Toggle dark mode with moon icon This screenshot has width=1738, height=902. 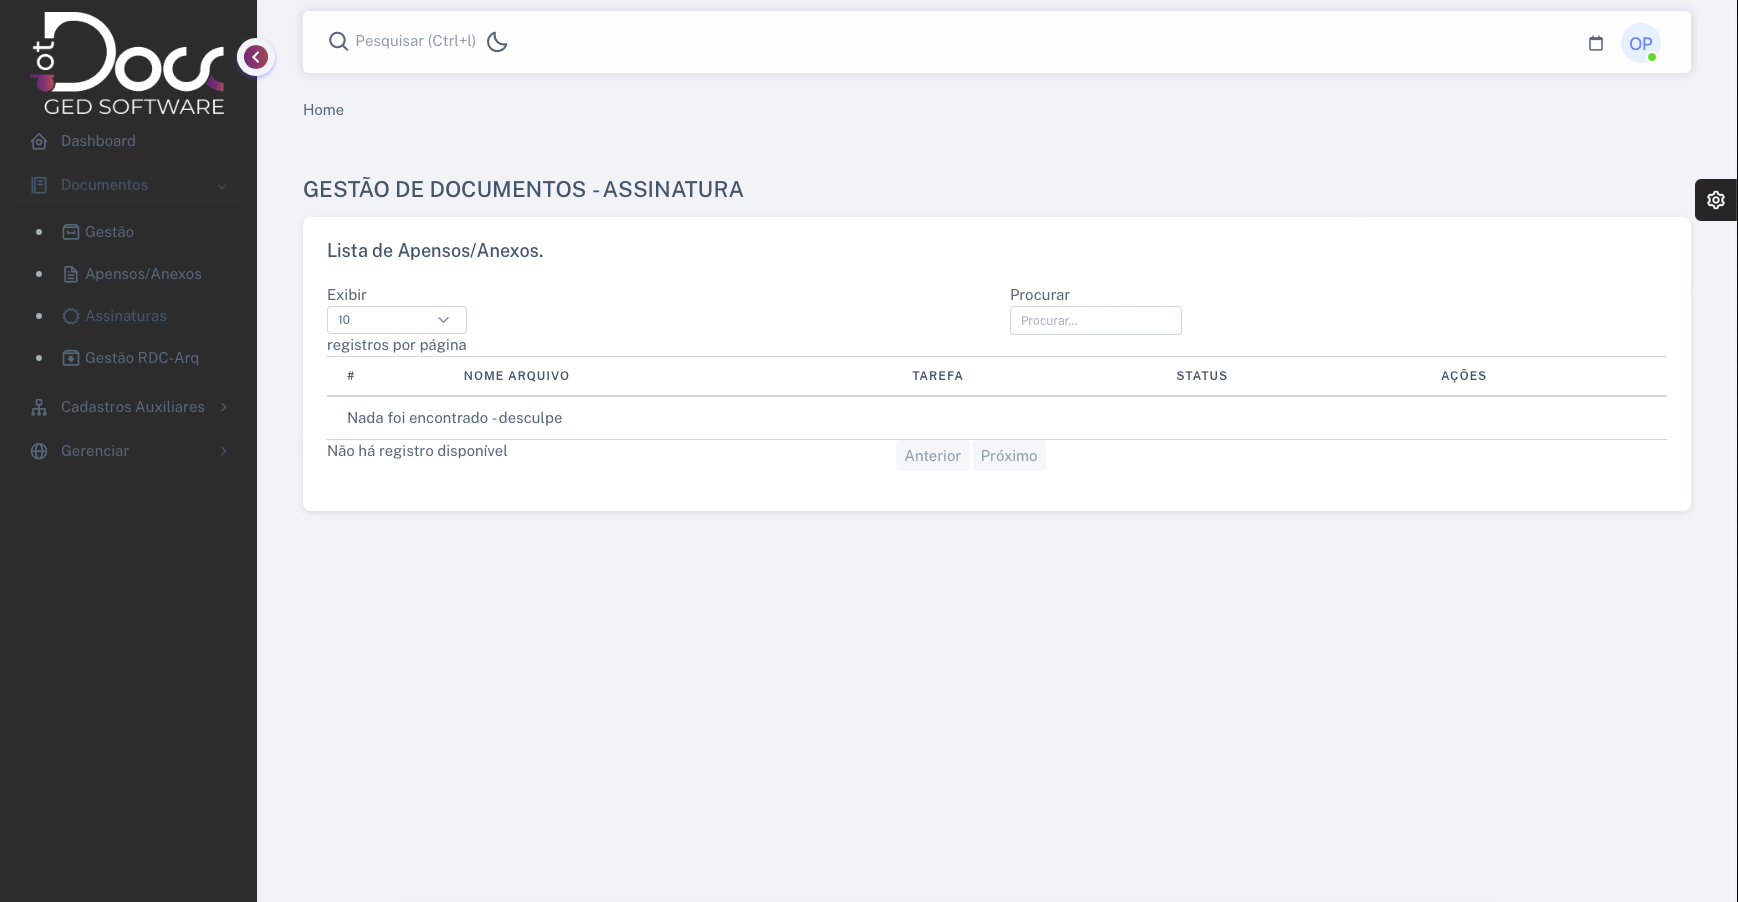point(497,41)
